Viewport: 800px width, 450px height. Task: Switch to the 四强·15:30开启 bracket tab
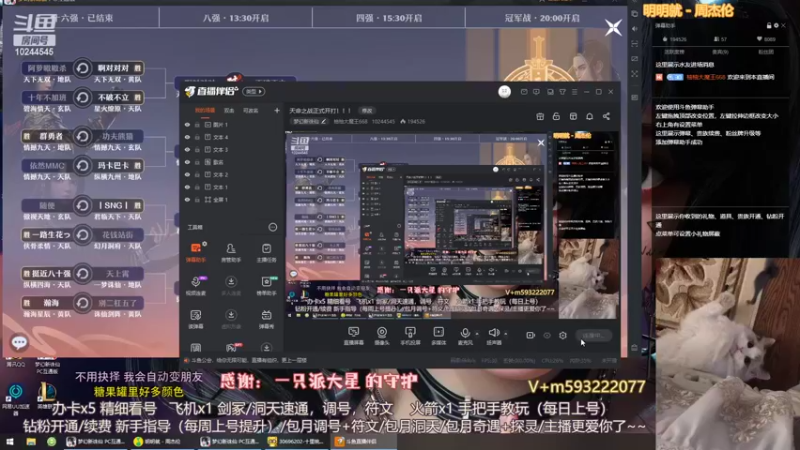point(389,18)
